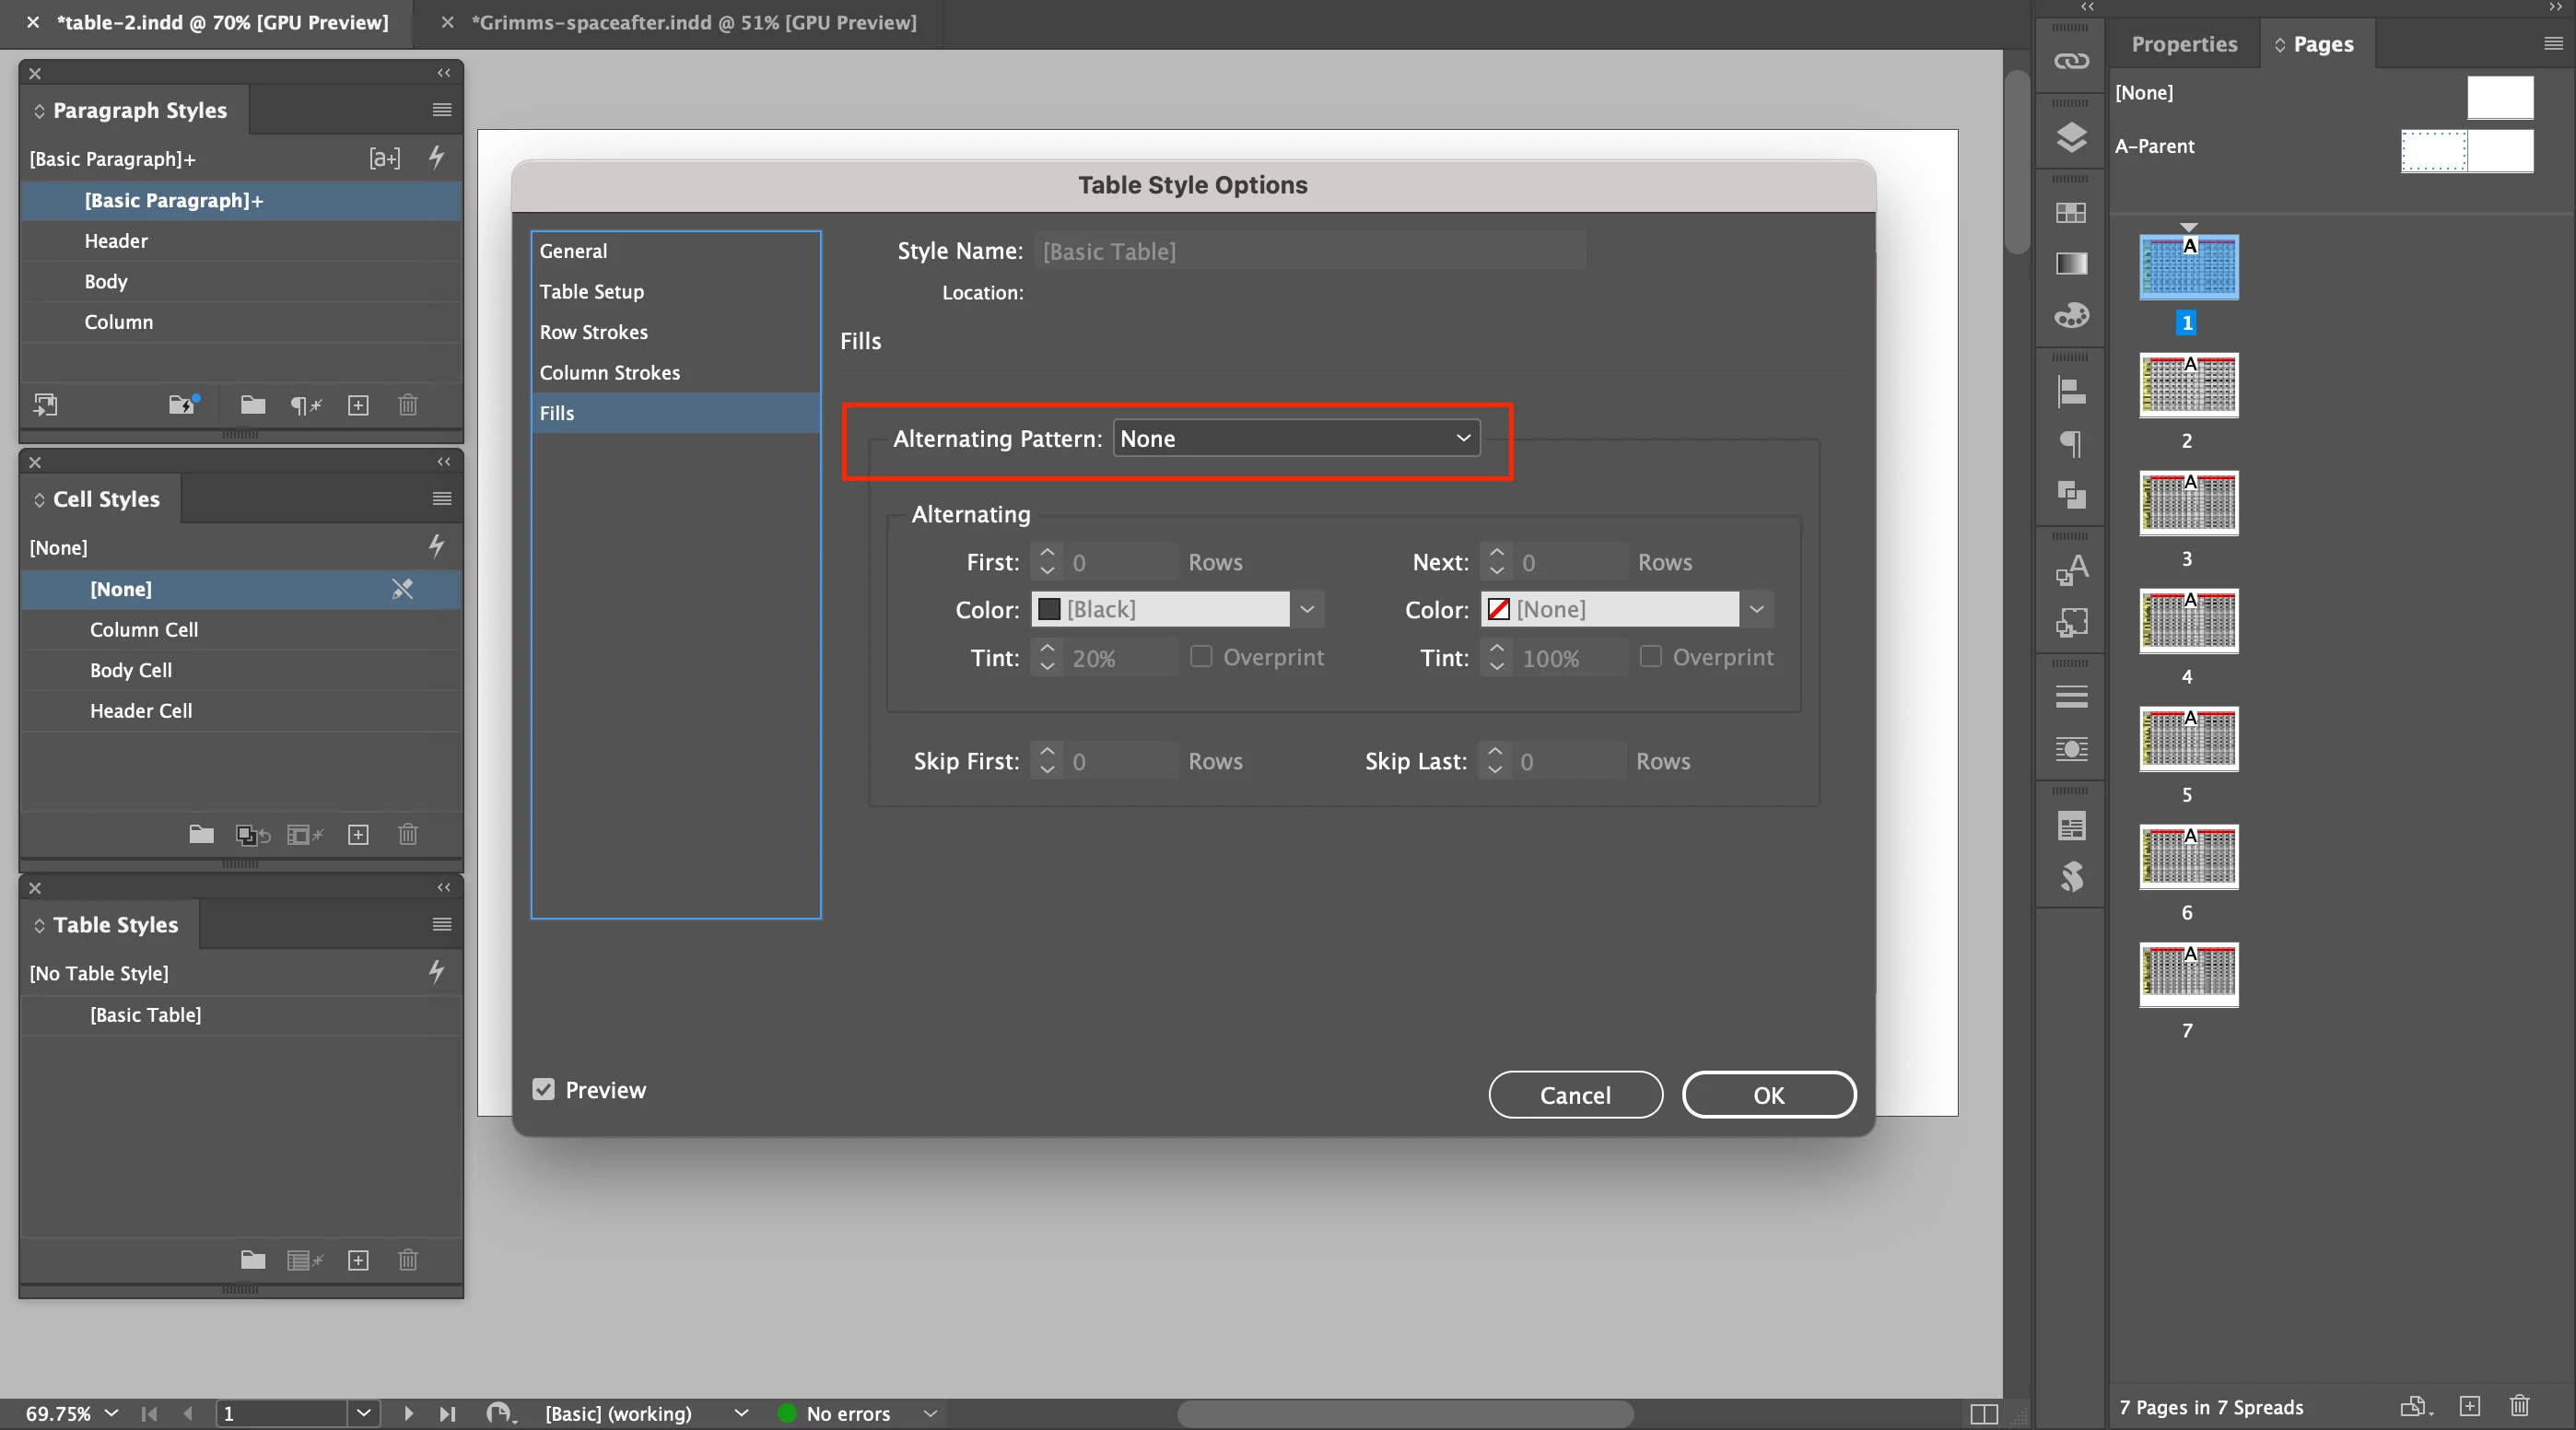Create new page in Pages panel

(x=2469, y=1406)
